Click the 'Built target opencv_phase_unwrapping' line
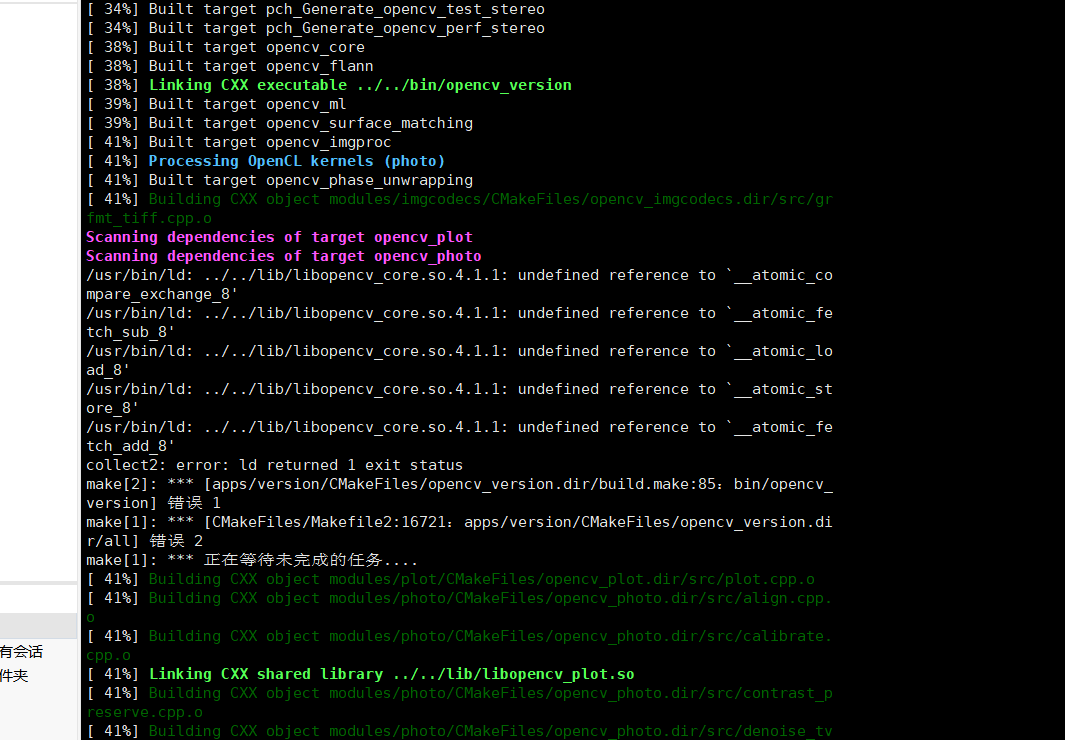This screenshot has height=740, width=1065. (279, 181)
